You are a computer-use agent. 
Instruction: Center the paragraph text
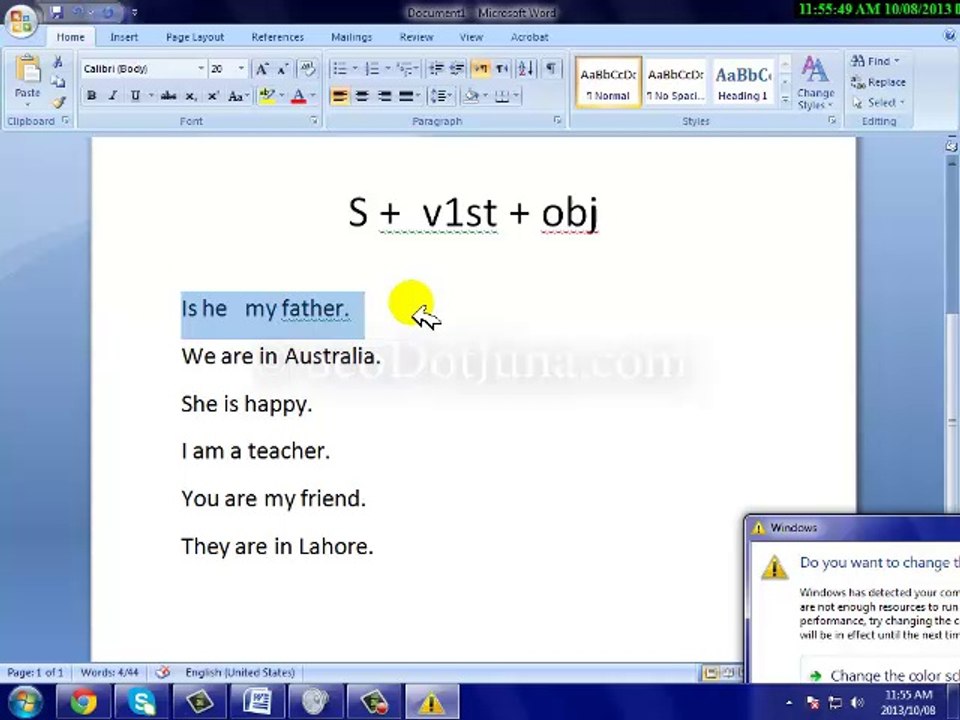tap(362, 96)
